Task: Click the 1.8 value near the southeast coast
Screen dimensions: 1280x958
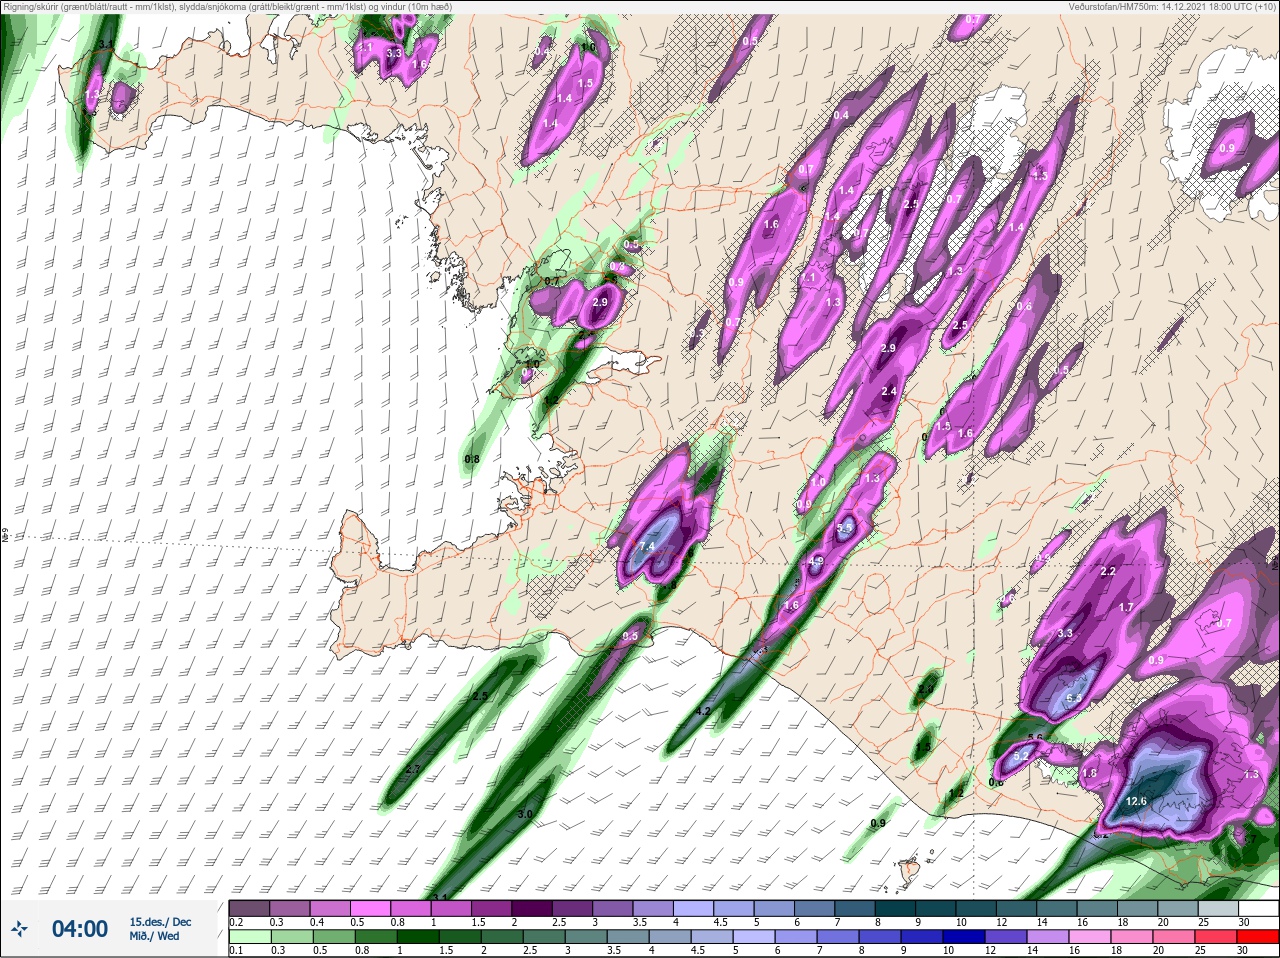Action: coord(1089,773)
